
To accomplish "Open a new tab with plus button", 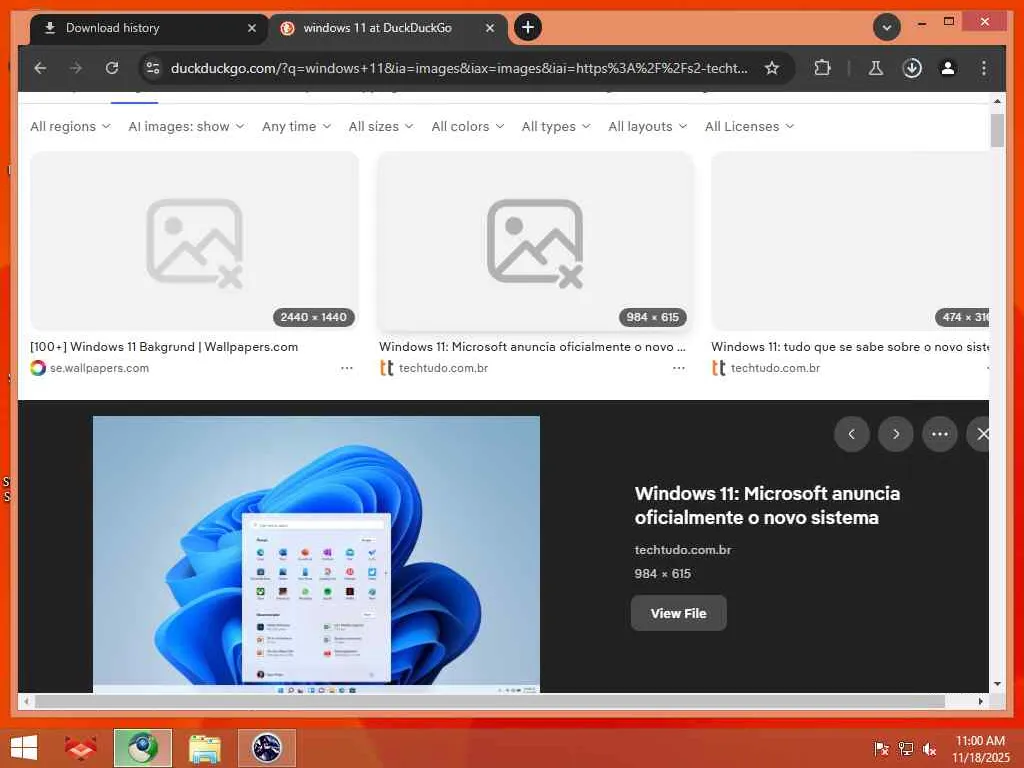I will [x=528, y=27].
